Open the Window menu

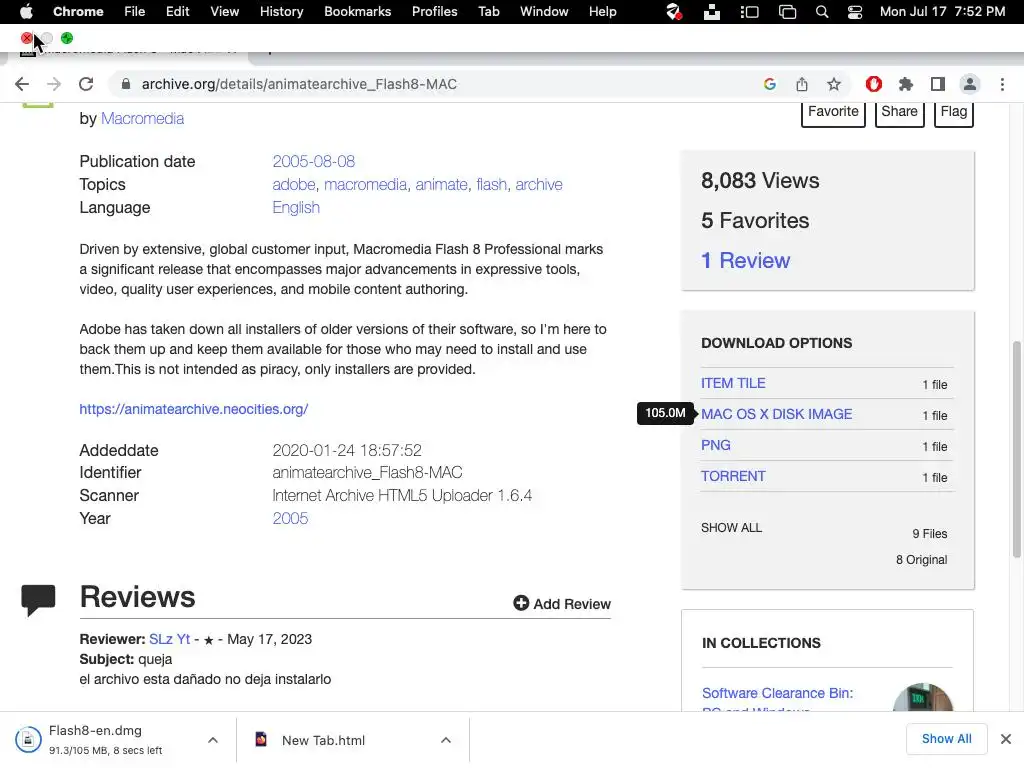(544, 12)
